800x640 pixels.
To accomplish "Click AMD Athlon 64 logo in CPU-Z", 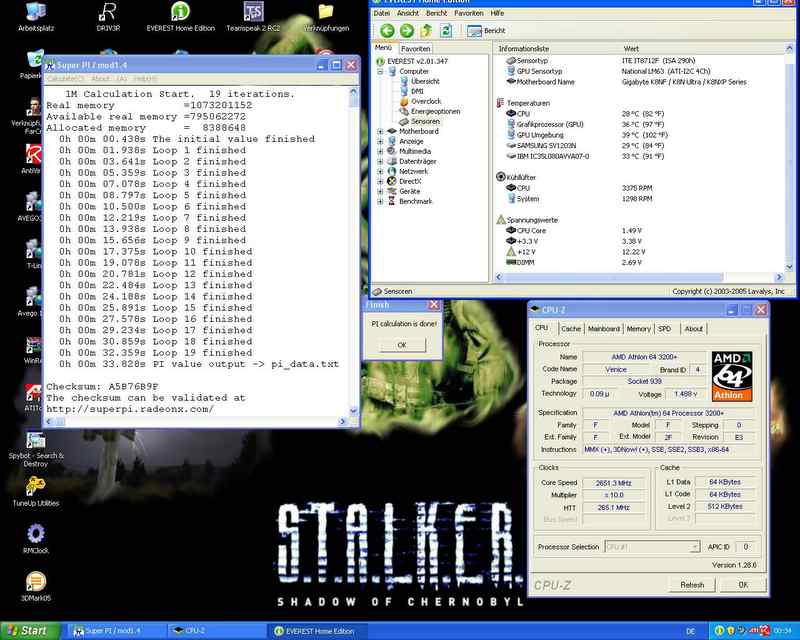I will tap(732, 376).
